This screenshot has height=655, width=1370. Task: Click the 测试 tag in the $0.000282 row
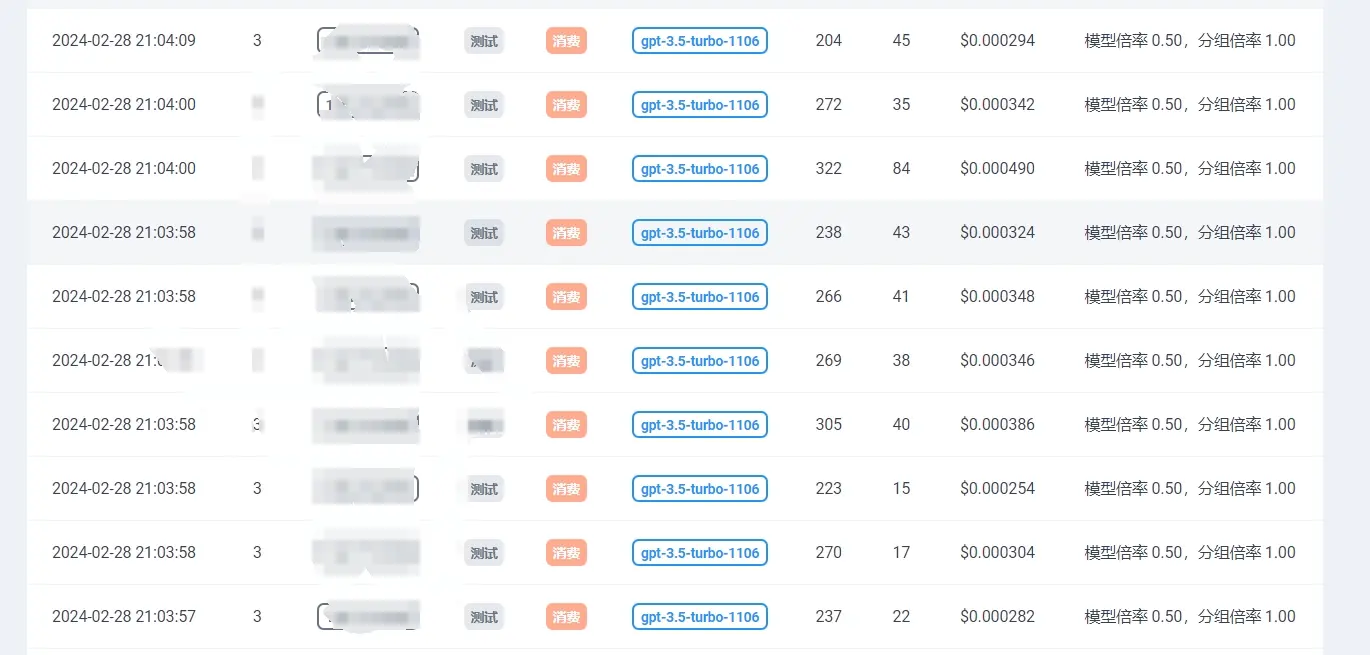[484, 617]
